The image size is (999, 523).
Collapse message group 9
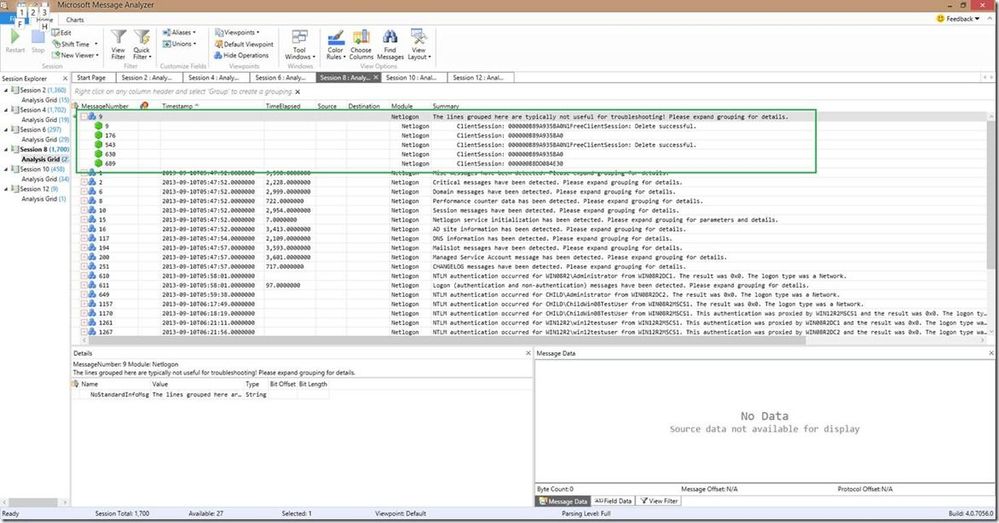tap(83, 117)
